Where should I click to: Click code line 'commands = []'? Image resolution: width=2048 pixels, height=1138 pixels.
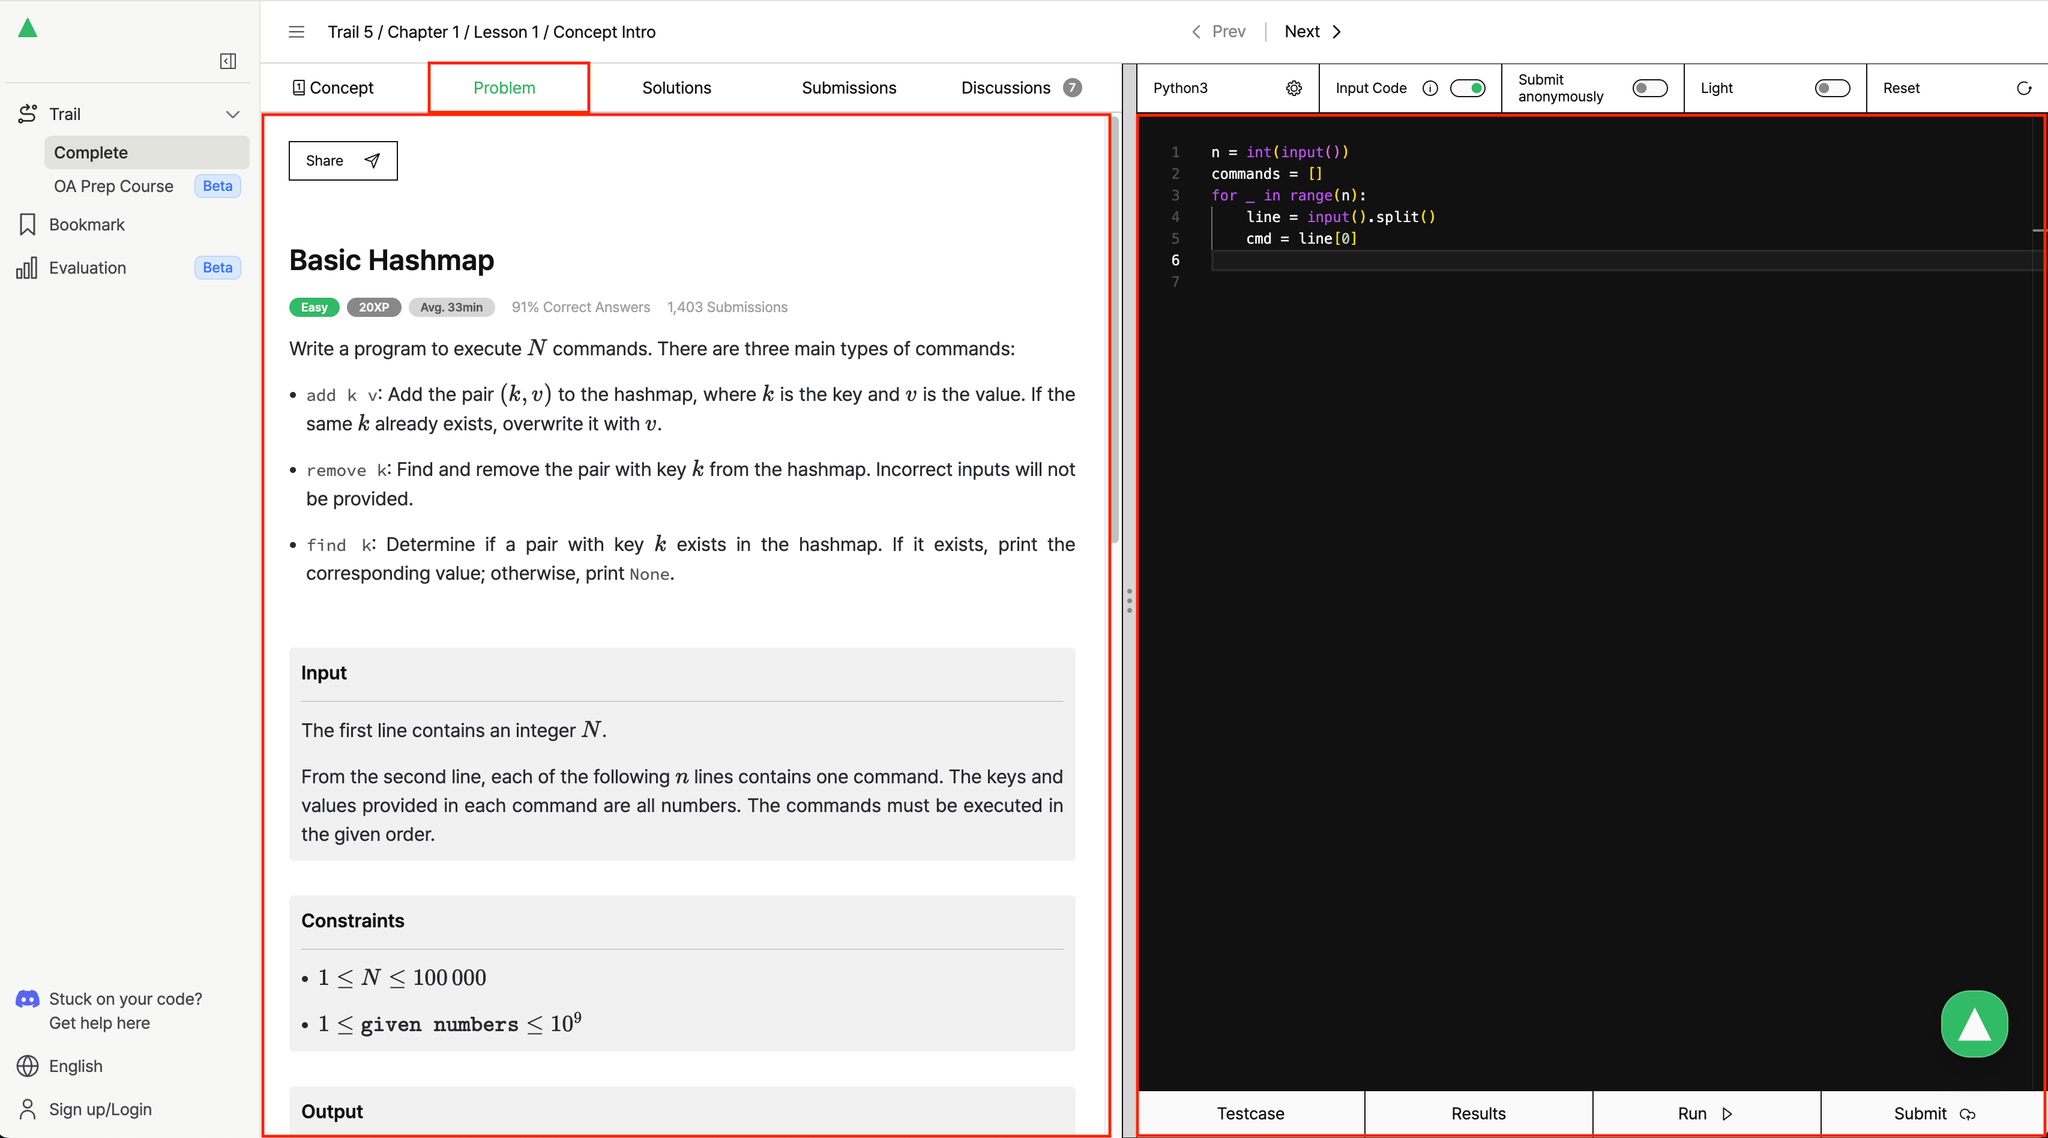(1267, 174)
